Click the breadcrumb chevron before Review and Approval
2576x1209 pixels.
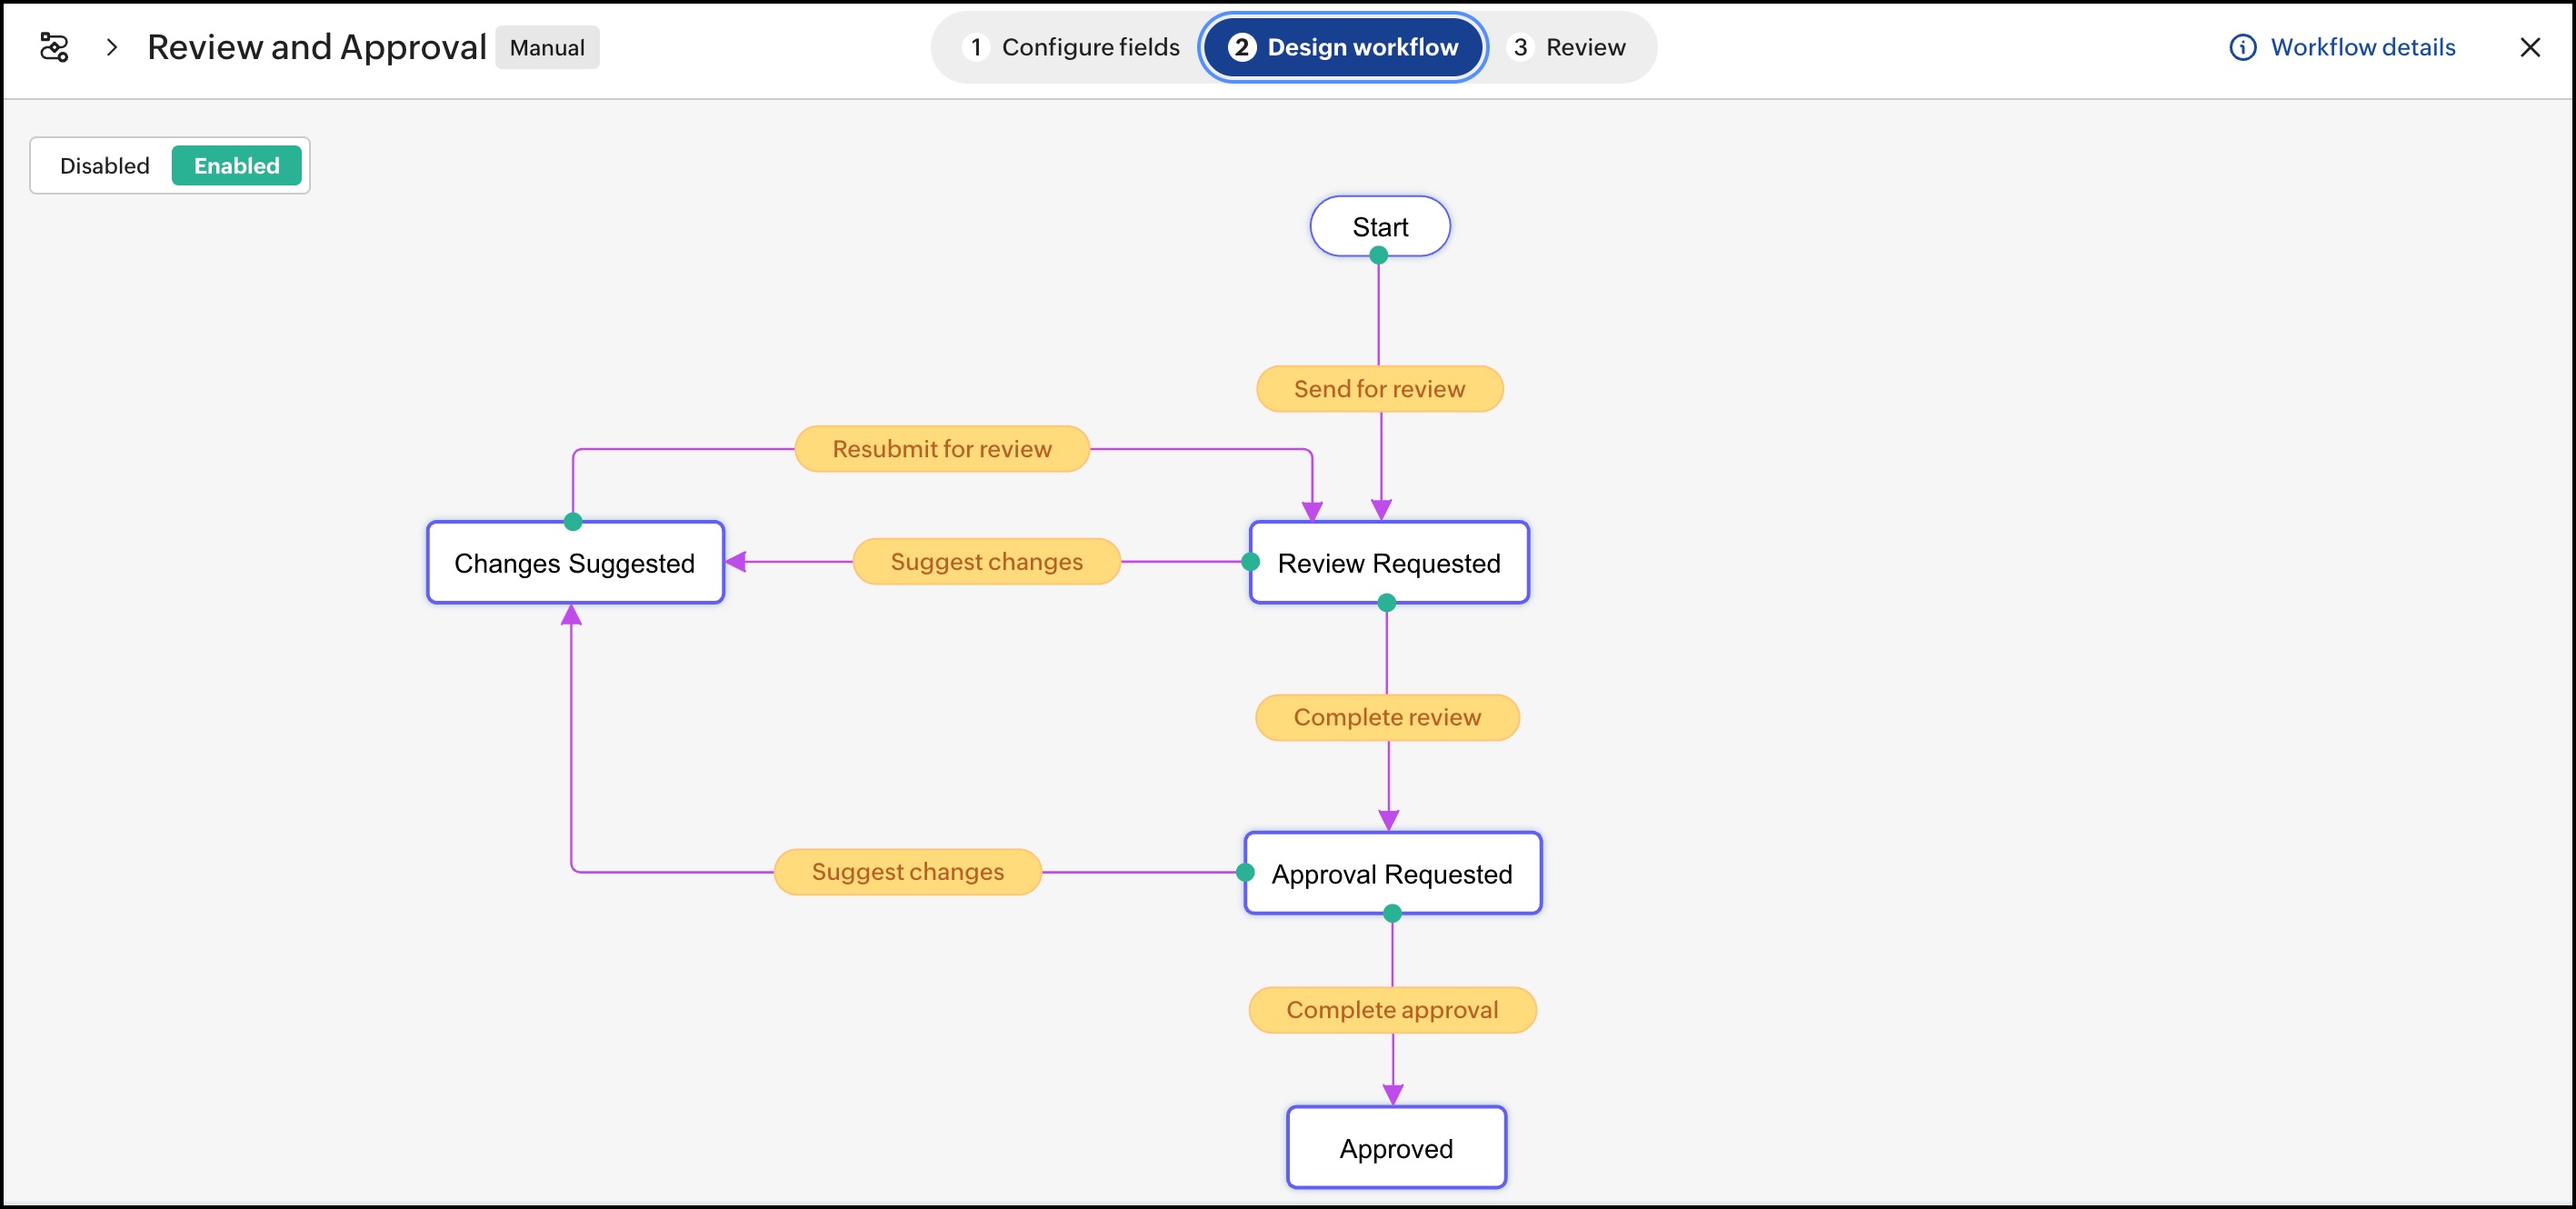click(112, 47)
